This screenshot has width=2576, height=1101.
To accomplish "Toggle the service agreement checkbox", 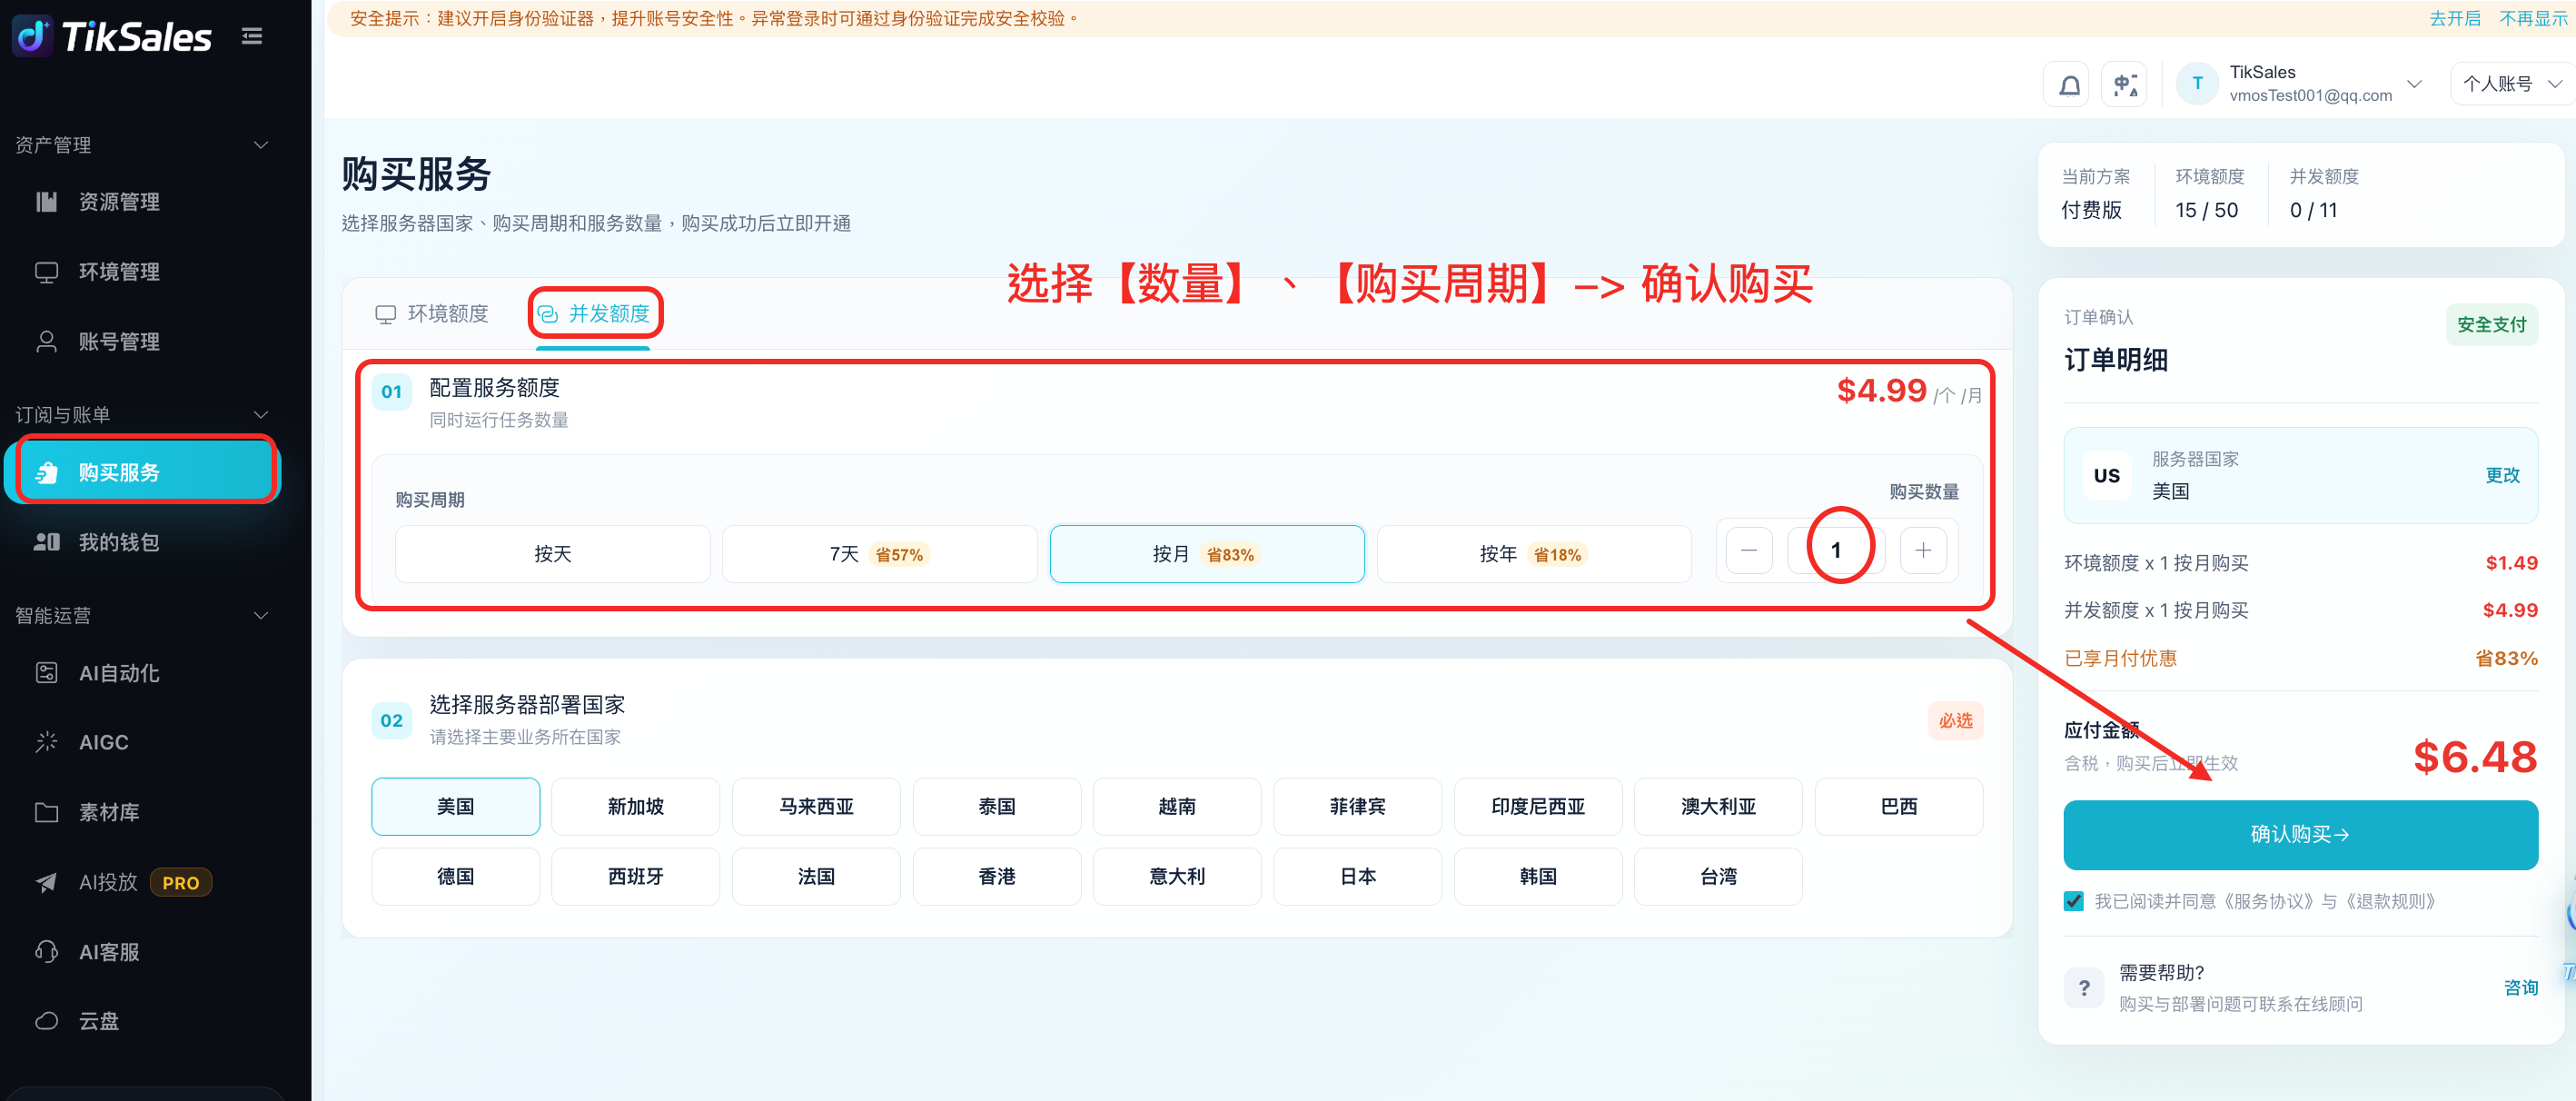I will click(2074, 901).
